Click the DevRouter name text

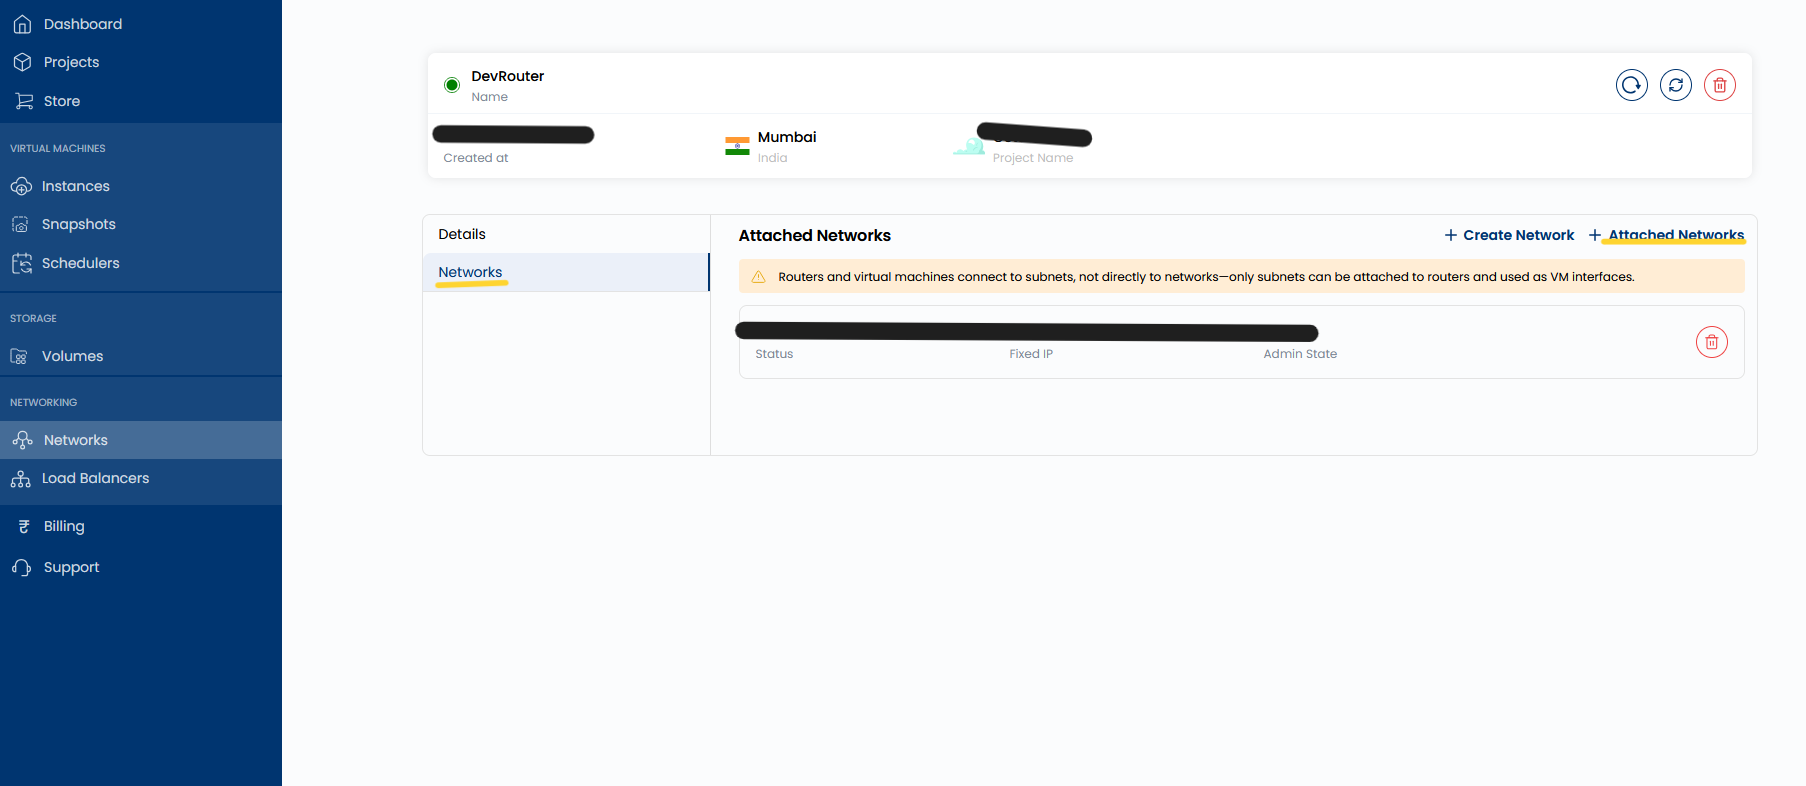(508, 76)
